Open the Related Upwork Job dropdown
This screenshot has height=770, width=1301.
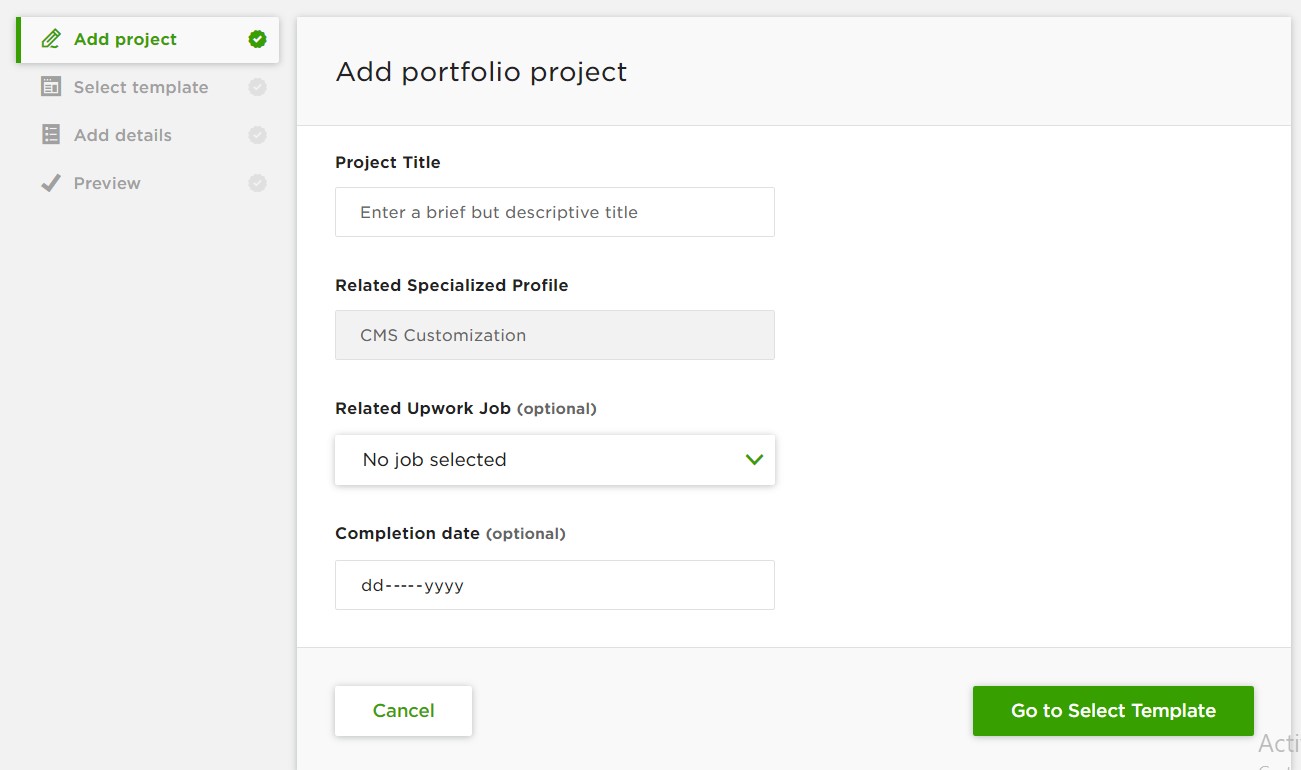pyautogui.click(x=554, y=460)
